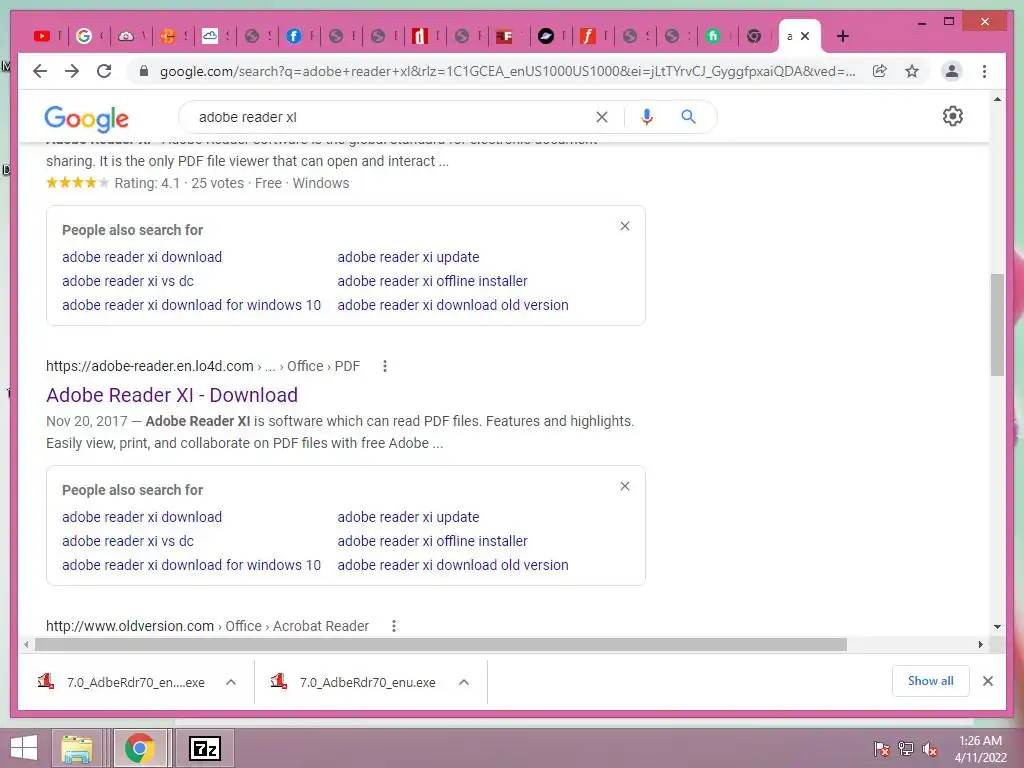Open the tab with the red italic 'f' icon
The image size is (1024, 768).
(588, 36)
